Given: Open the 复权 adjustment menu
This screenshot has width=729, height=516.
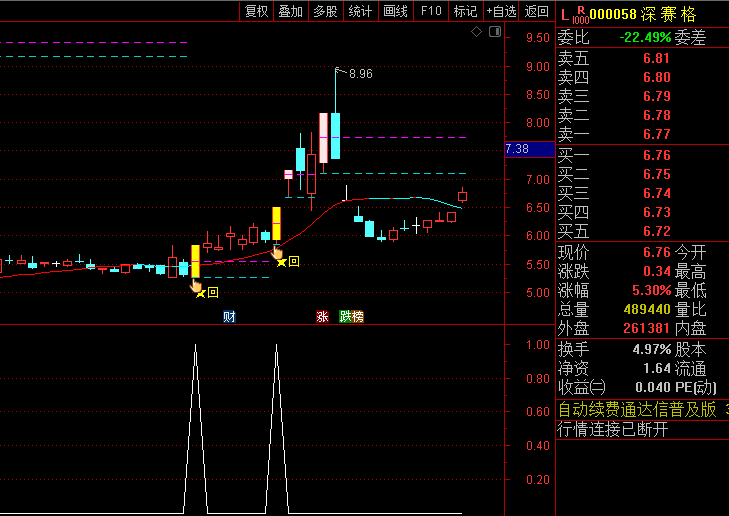Looking at the screenshot, I should pyautogui.click(x=256, y=11).
